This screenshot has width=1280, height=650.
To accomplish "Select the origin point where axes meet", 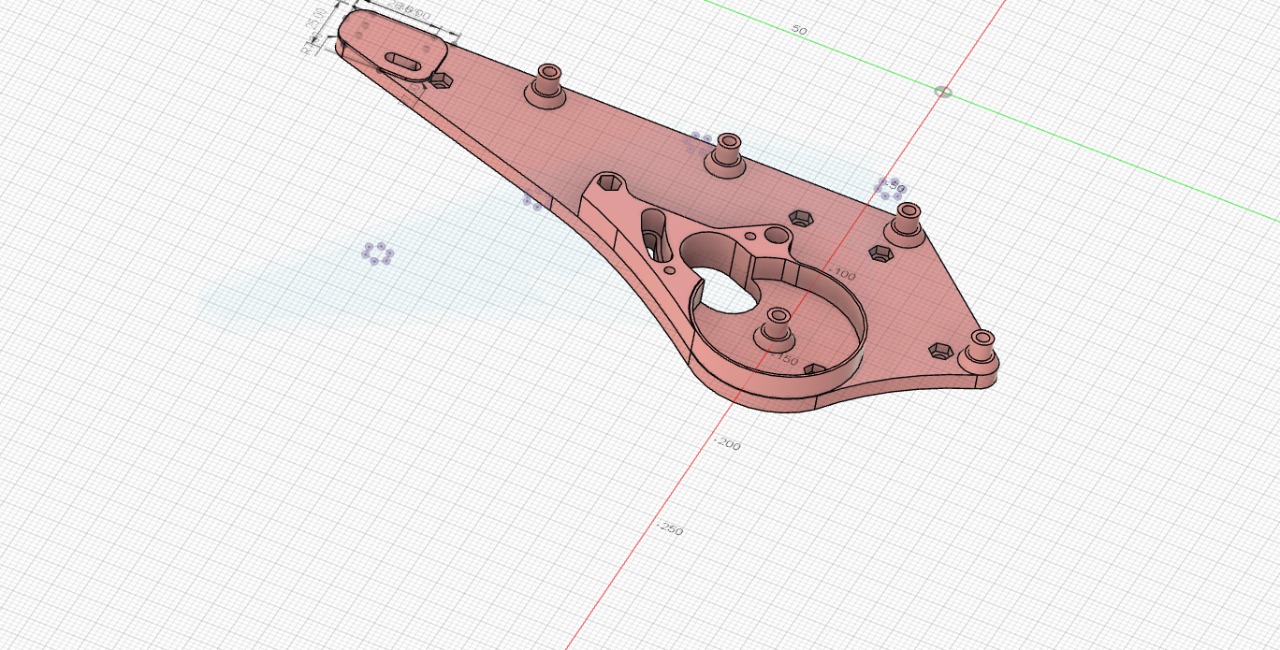I will tap(943, 92).
